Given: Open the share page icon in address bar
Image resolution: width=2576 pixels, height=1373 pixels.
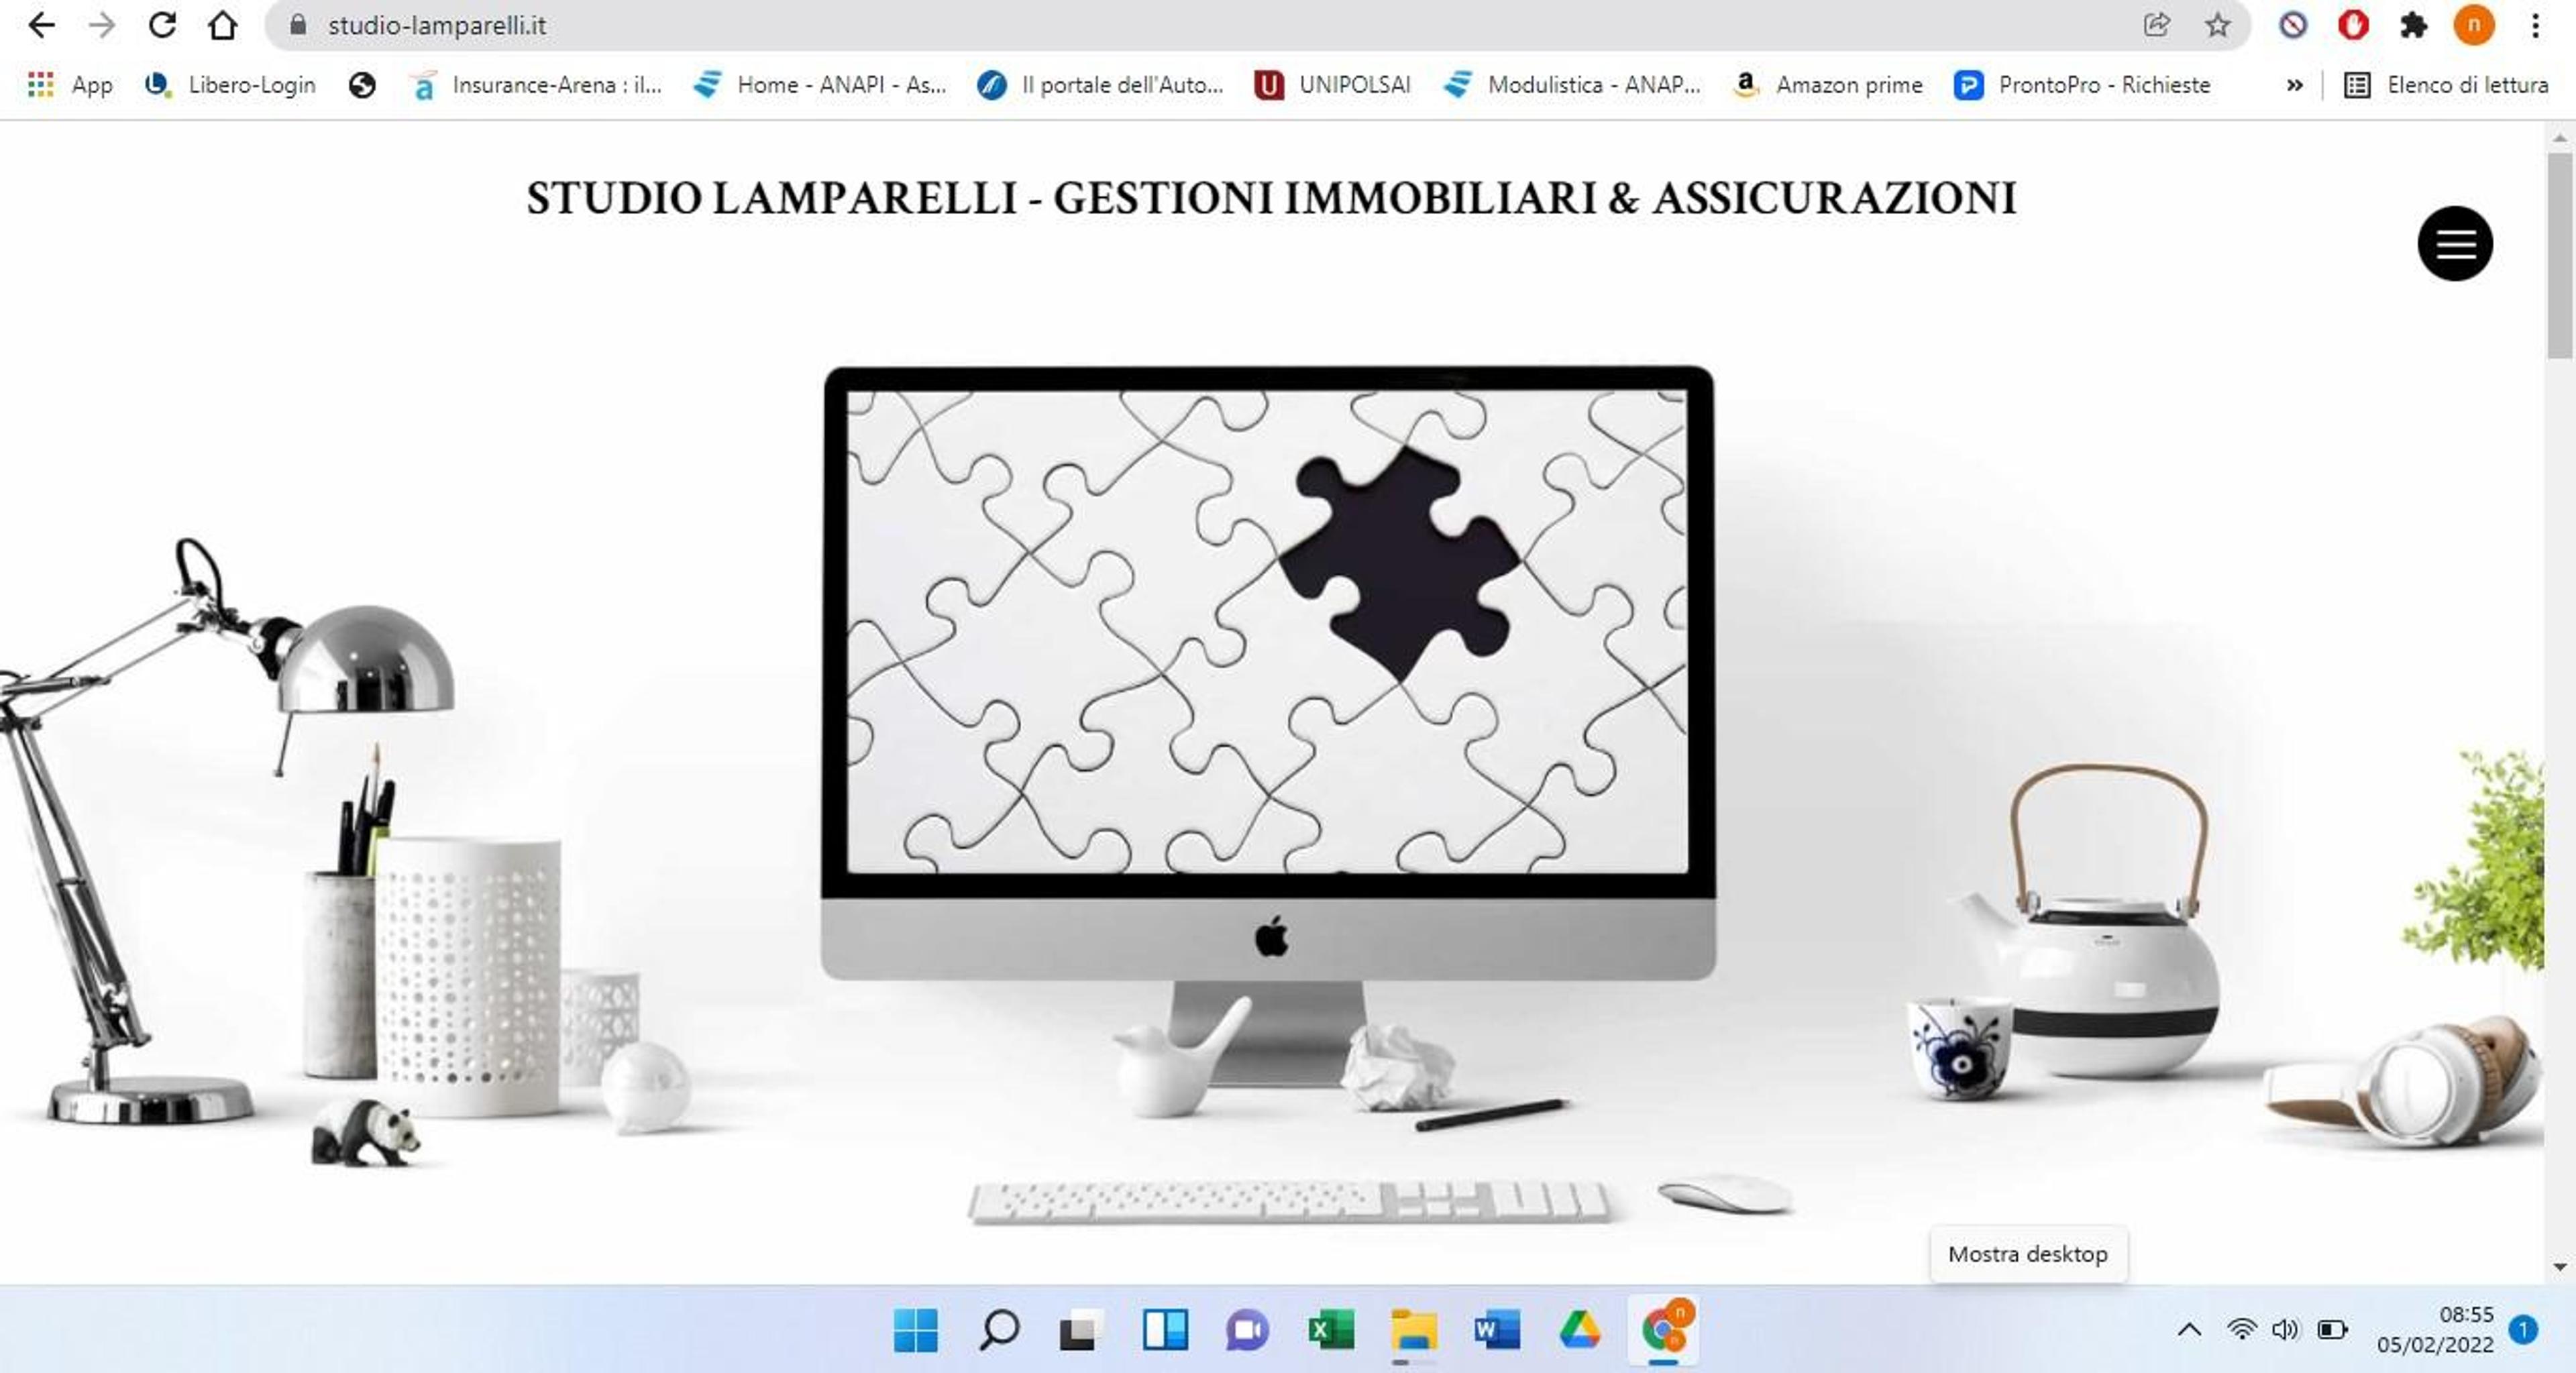Looking at the screenshot, I should (x=2156, y=25).
